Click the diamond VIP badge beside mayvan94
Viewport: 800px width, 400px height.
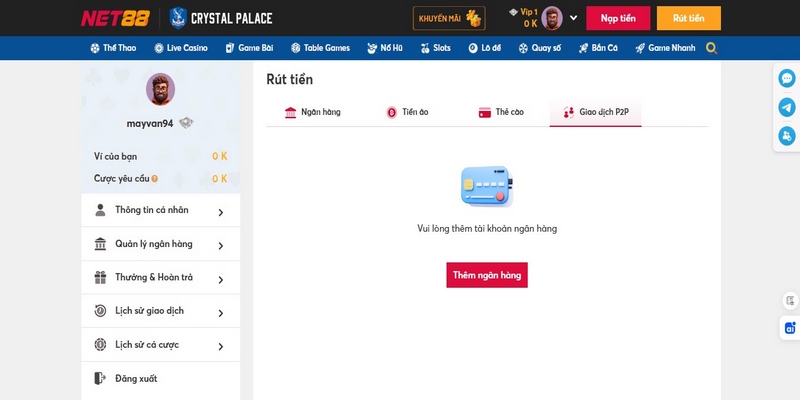click(x=186, y=123)
